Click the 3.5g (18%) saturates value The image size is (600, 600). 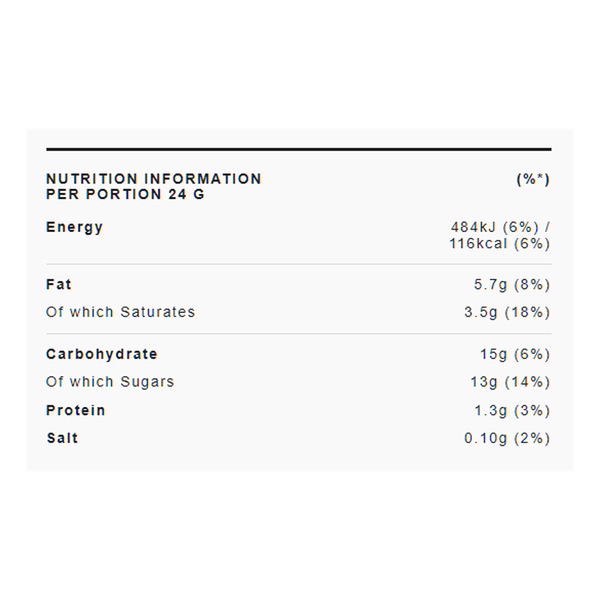(508, 312)
